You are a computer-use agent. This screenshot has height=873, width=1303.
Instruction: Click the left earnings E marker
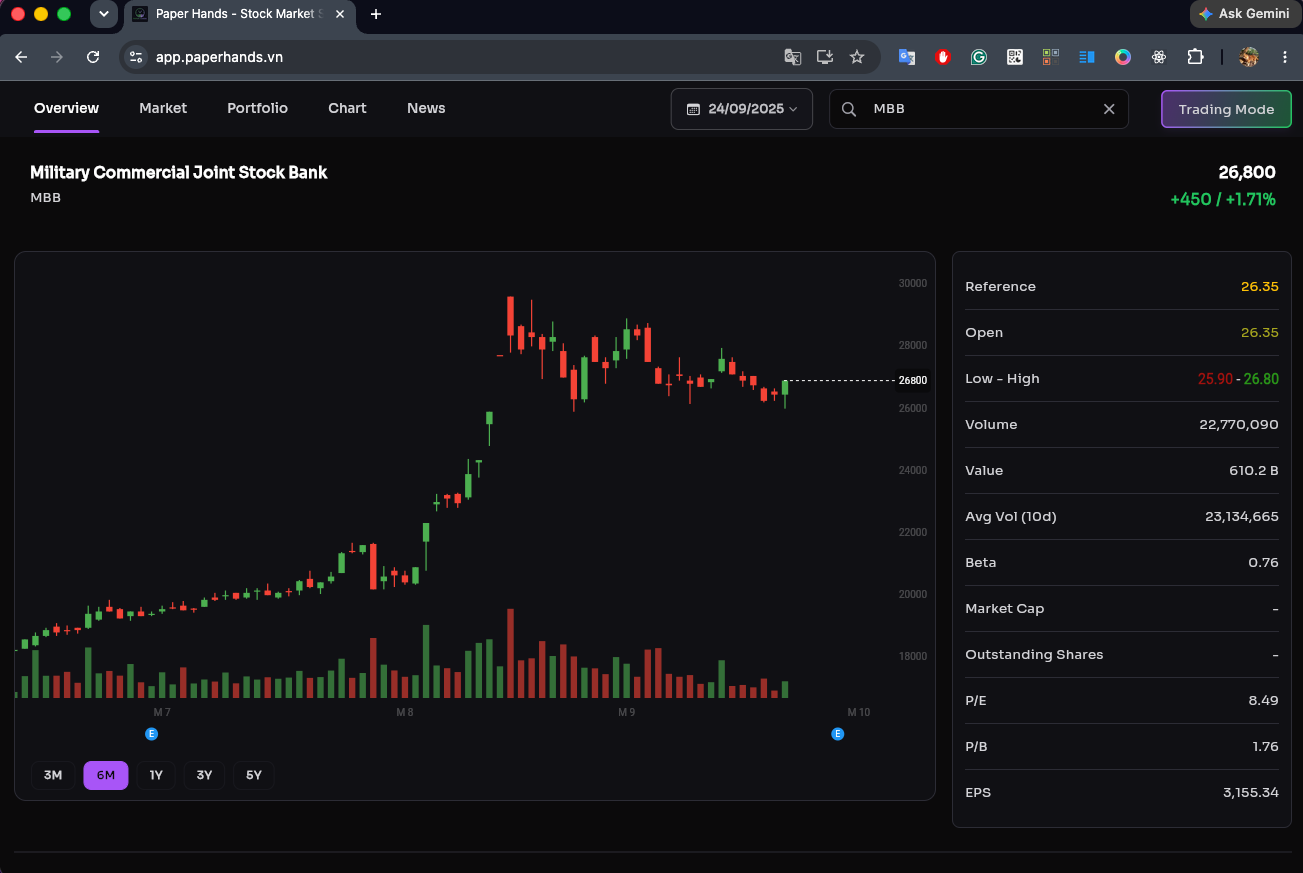point(152,734)
